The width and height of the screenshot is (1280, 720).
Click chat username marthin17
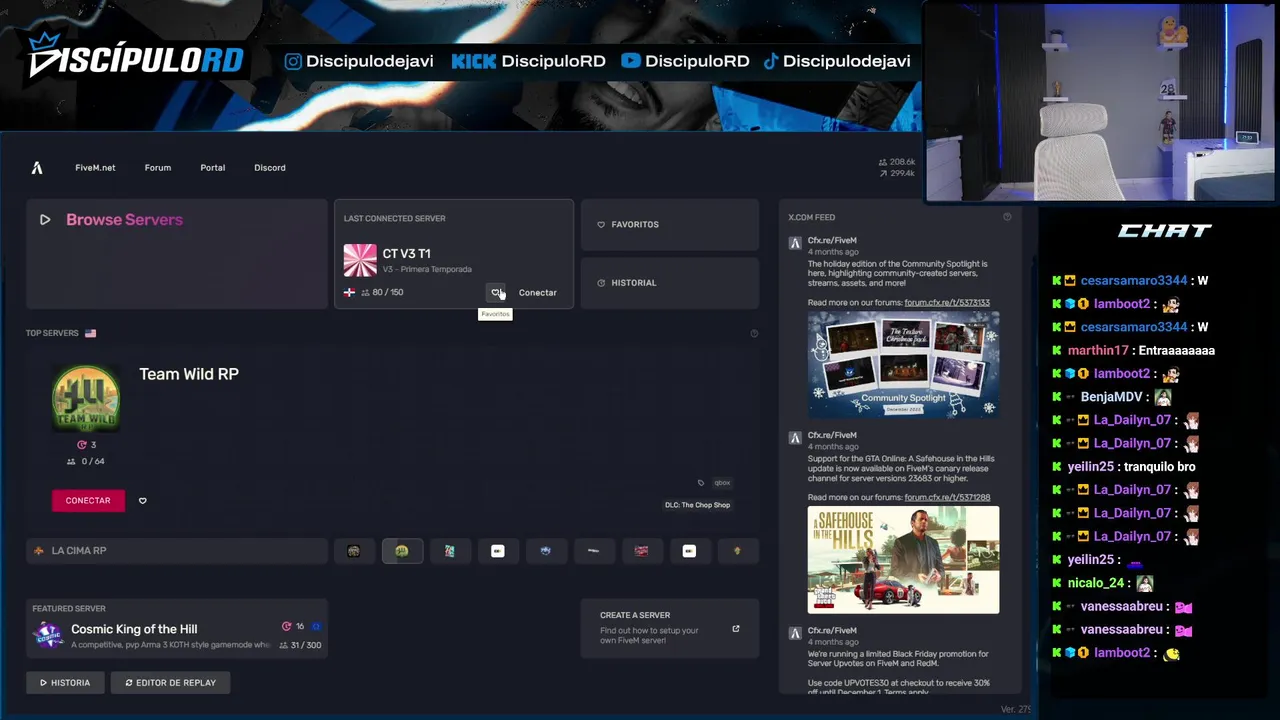1098,351
